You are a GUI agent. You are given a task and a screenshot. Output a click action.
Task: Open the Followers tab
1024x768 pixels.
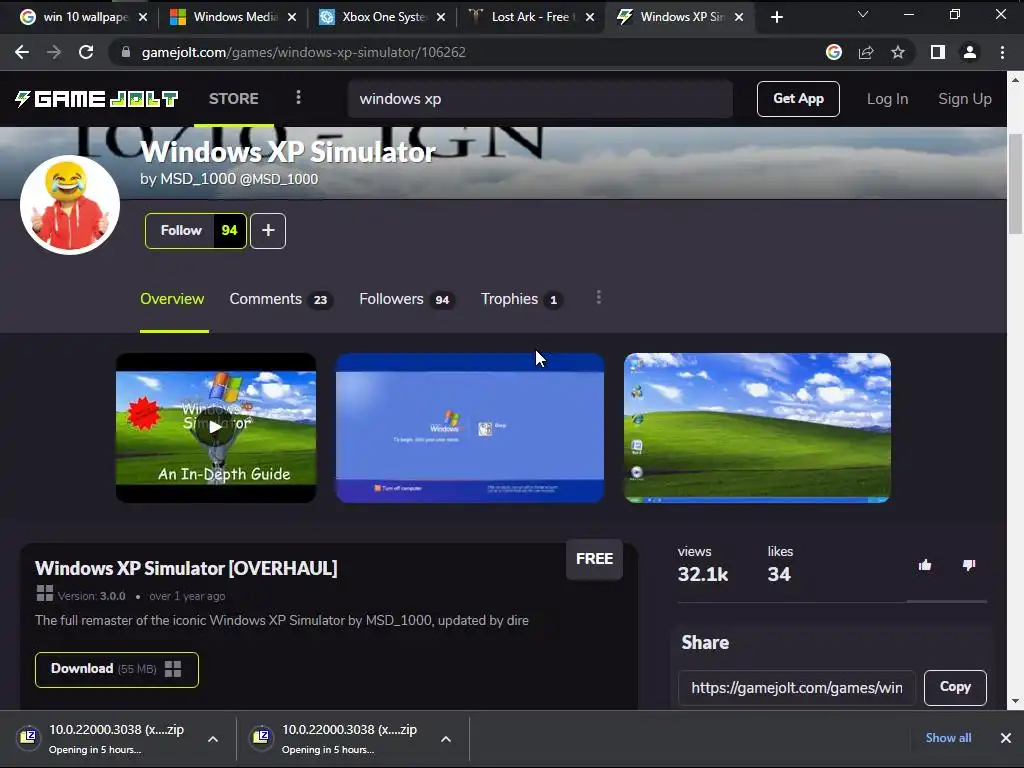point(408,299)
